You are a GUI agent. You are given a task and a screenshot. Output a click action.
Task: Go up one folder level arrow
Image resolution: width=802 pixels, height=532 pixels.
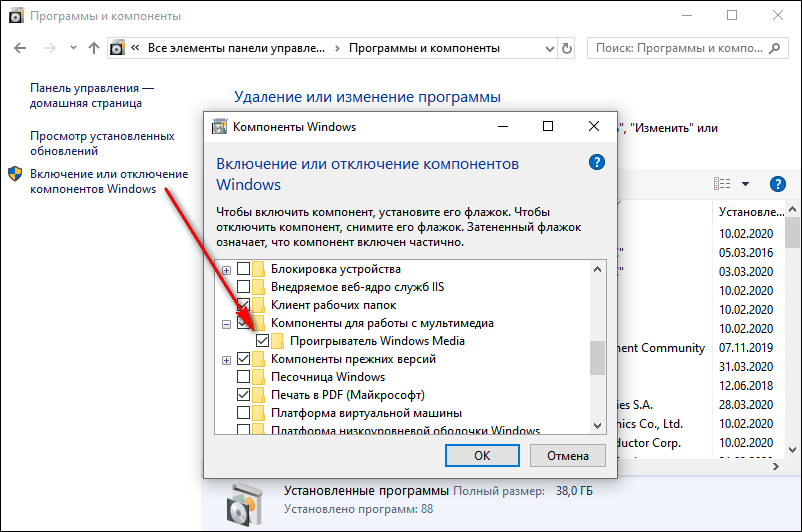point(93,48)
